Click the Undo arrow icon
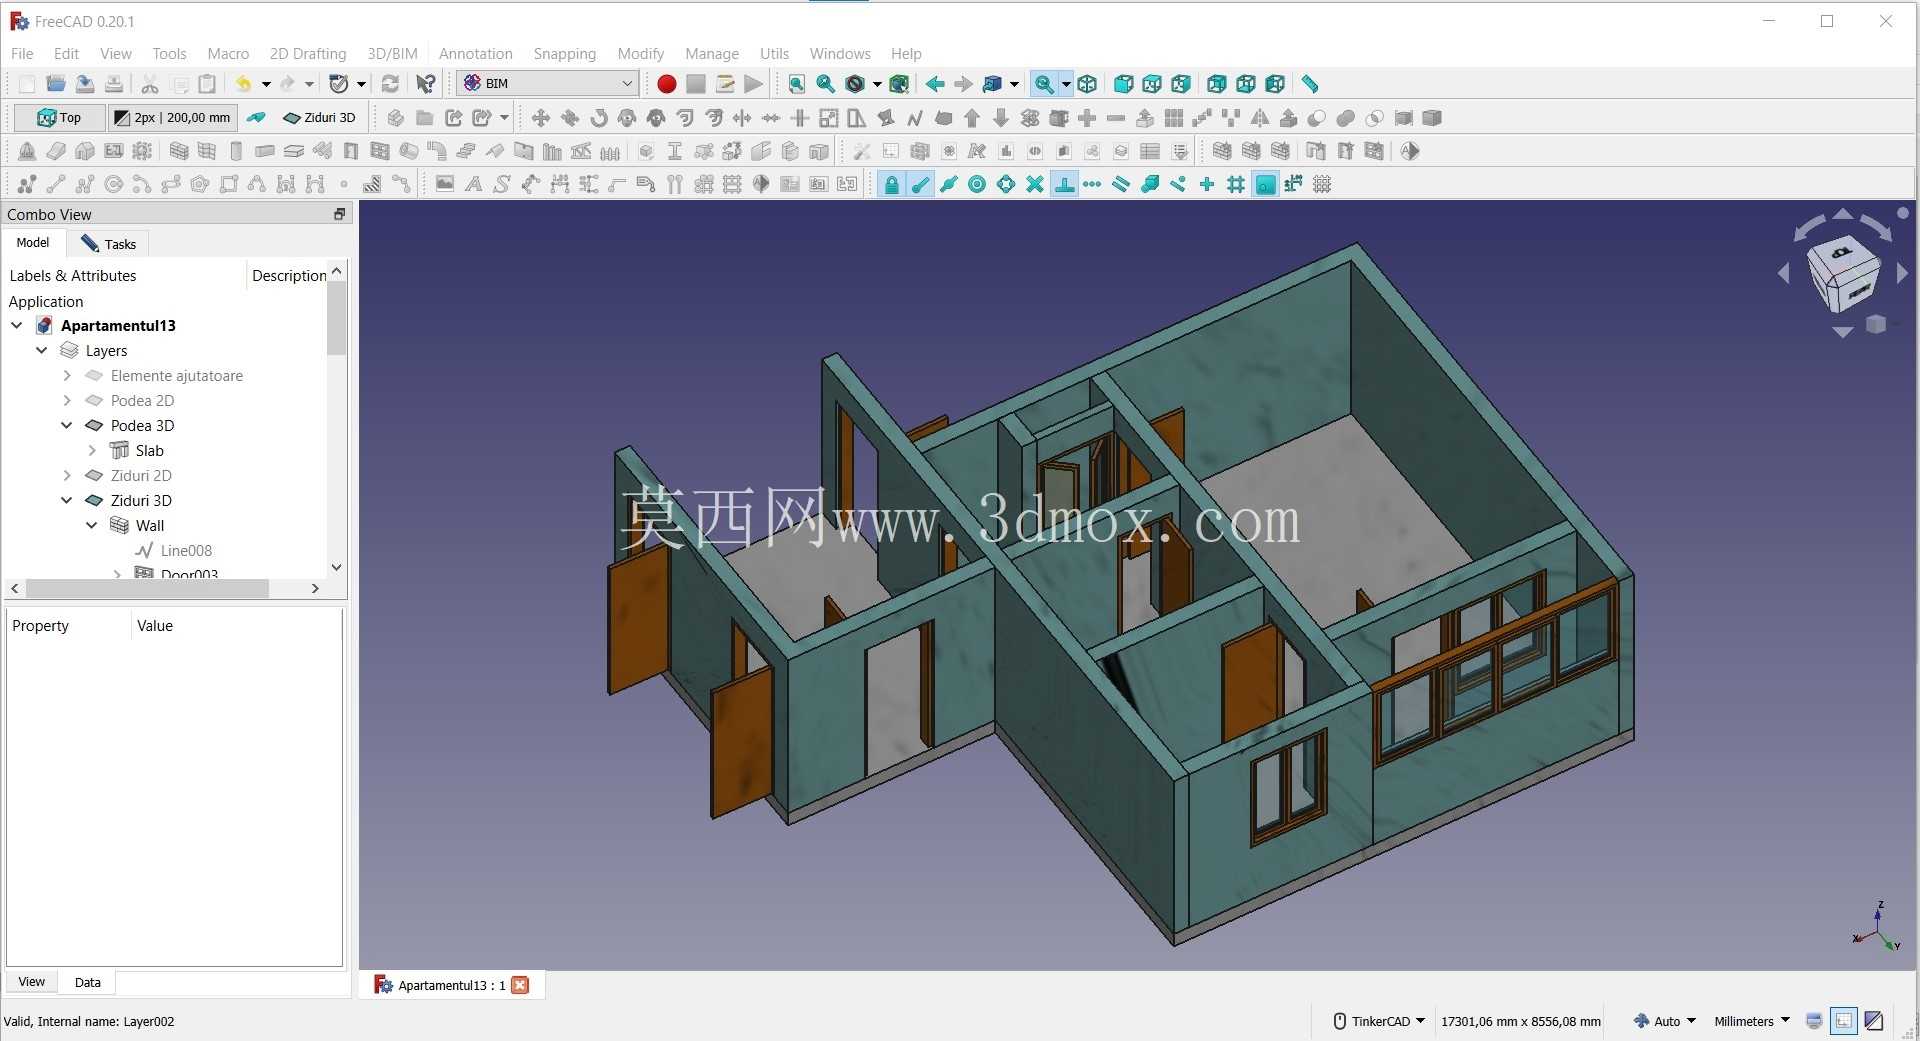 243,84
